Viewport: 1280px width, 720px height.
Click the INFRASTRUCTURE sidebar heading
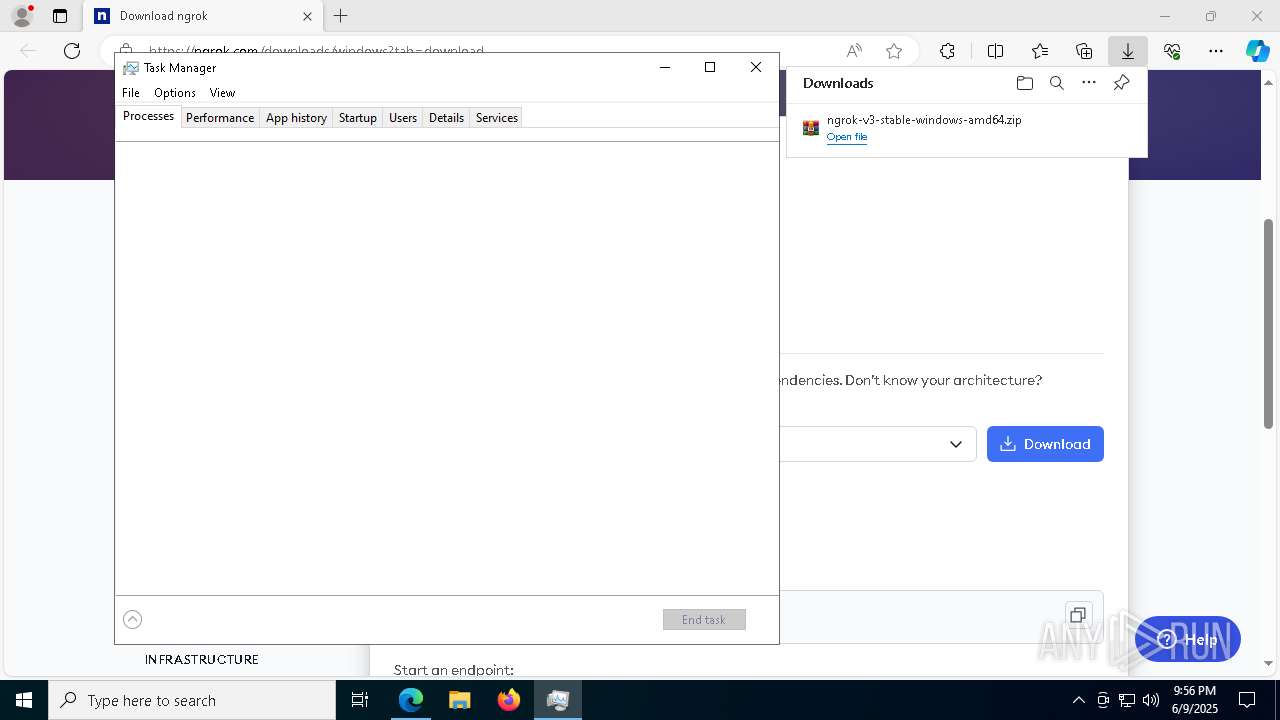(202, 660)
